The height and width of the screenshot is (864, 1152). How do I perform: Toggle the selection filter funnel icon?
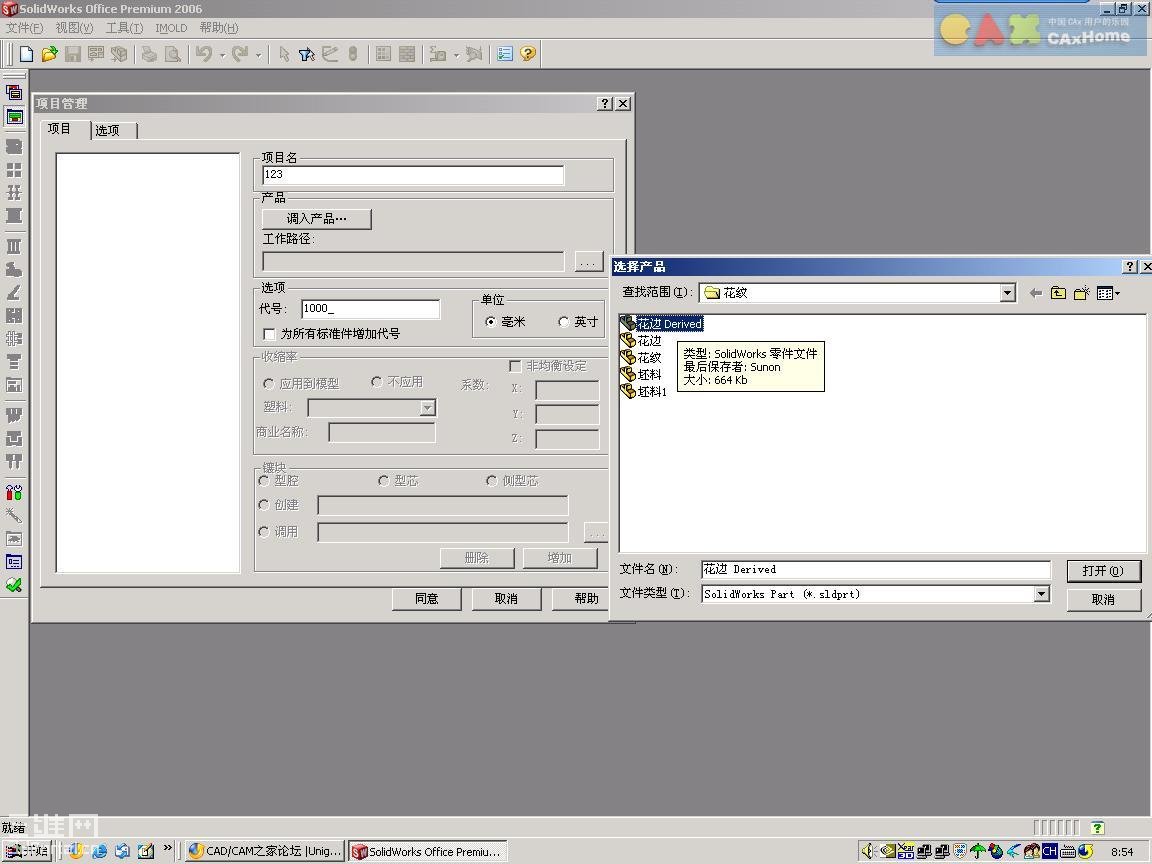pyautogui.click(x=307, y=54)
